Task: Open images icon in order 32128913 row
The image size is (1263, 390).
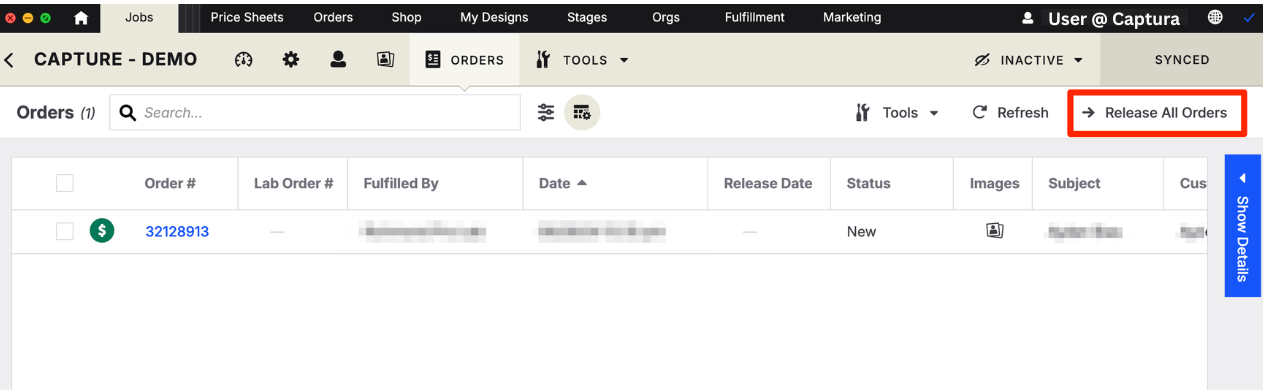Action: [995, 231]
